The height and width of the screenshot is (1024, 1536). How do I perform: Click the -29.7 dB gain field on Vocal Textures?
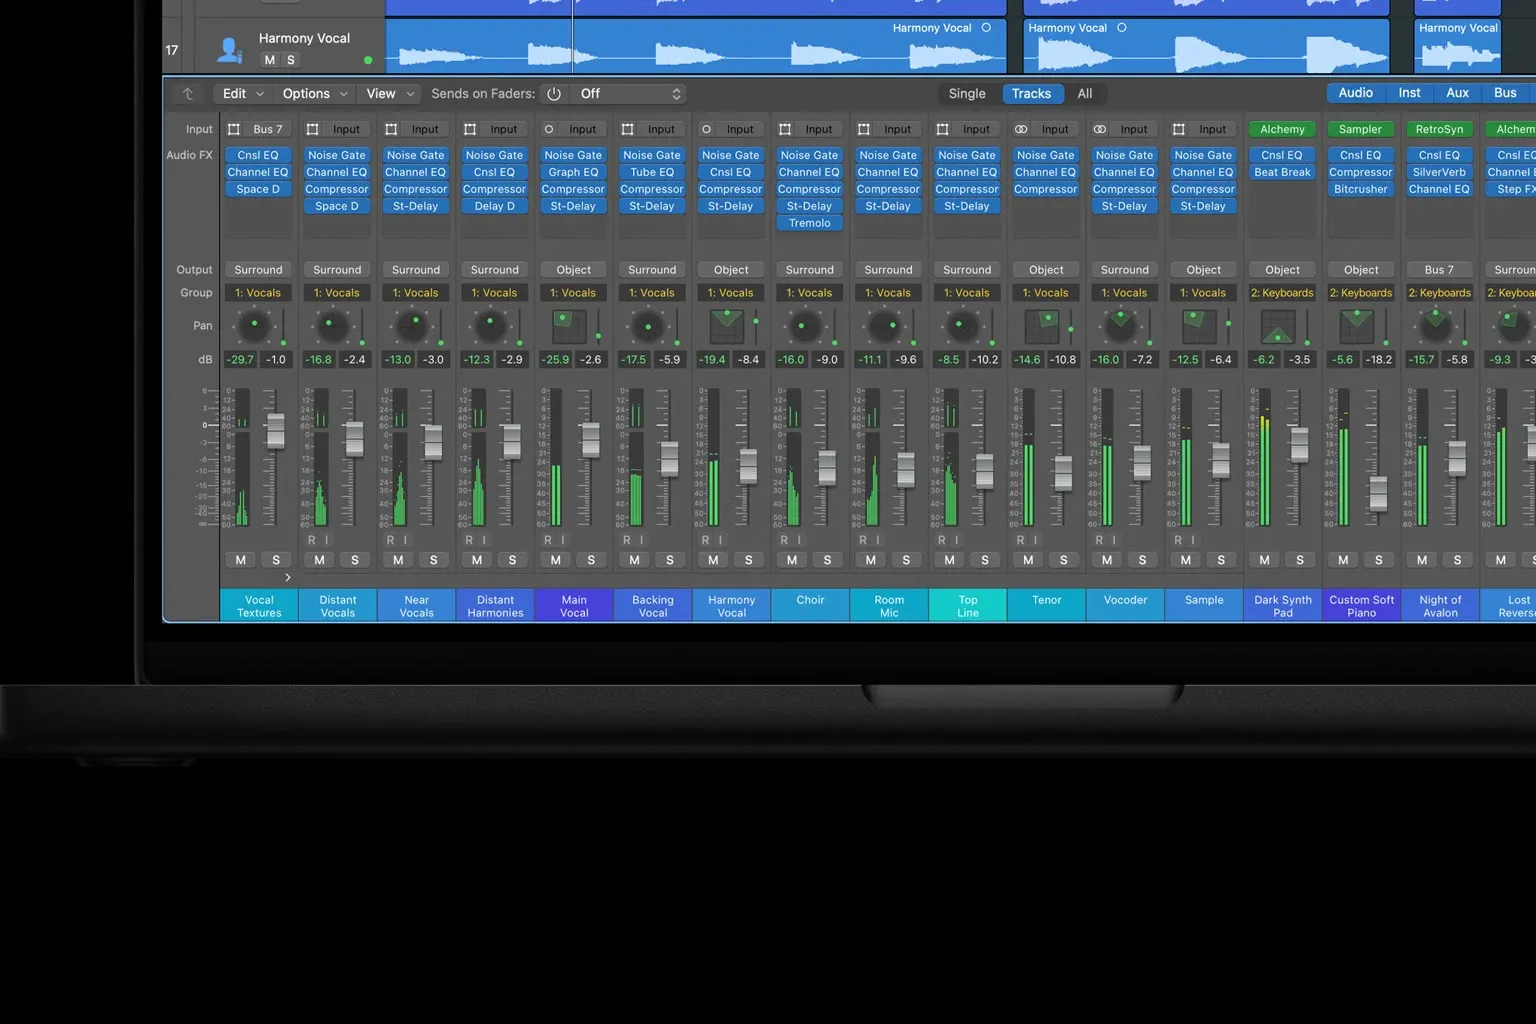pos(240,359)
